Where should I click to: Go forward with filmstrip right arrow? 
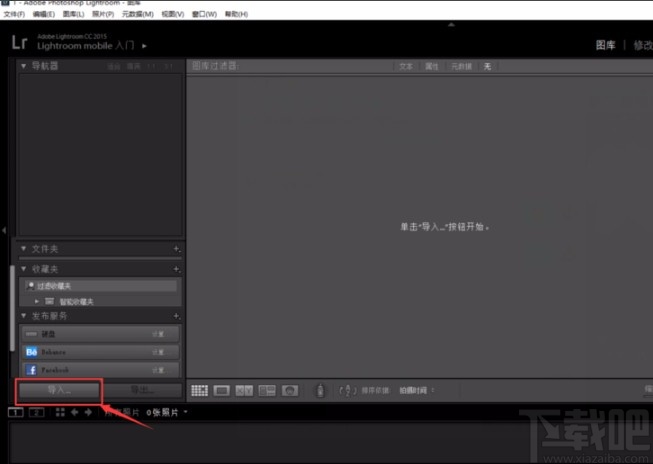click(x=88, y=412)
